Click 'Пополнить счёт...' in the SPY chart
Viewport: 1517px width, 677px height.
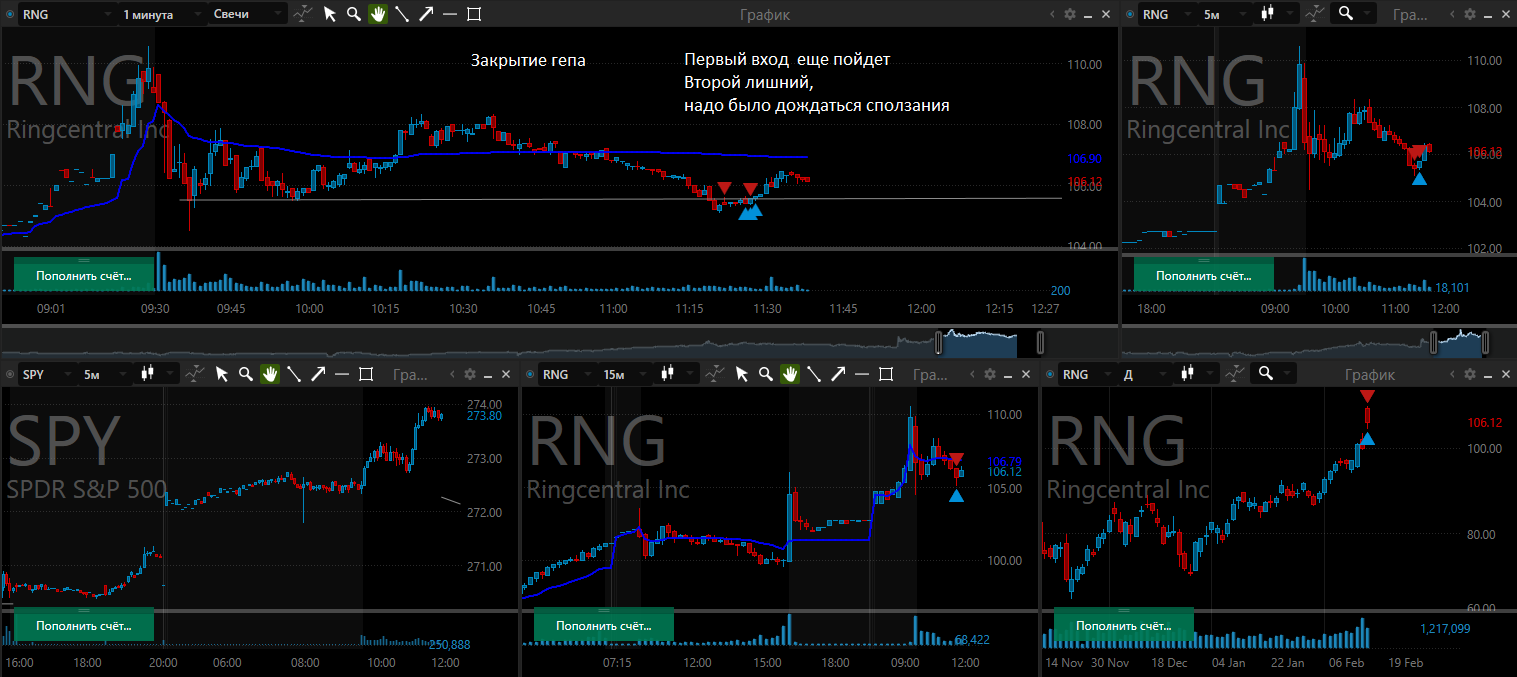click(83, 625)
